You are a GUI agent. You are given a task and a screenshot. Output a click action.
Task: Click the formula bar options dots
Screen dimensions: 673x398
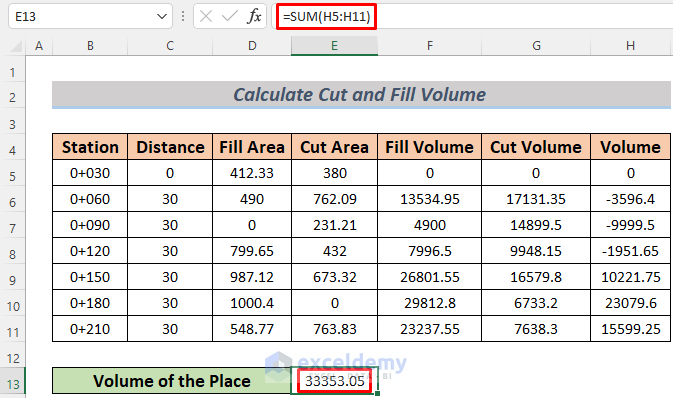[x=183, y=16]
